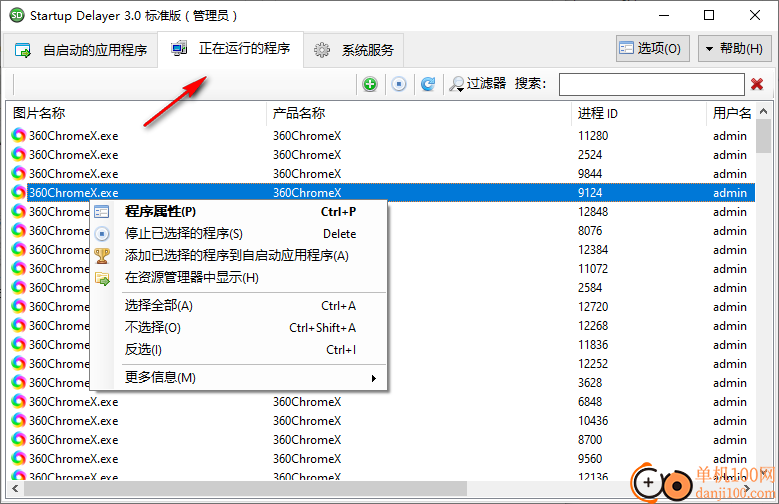Clear search with the red X icon
Image resolution: width=779 pixels, height=504 pixels.
point(757,84)
